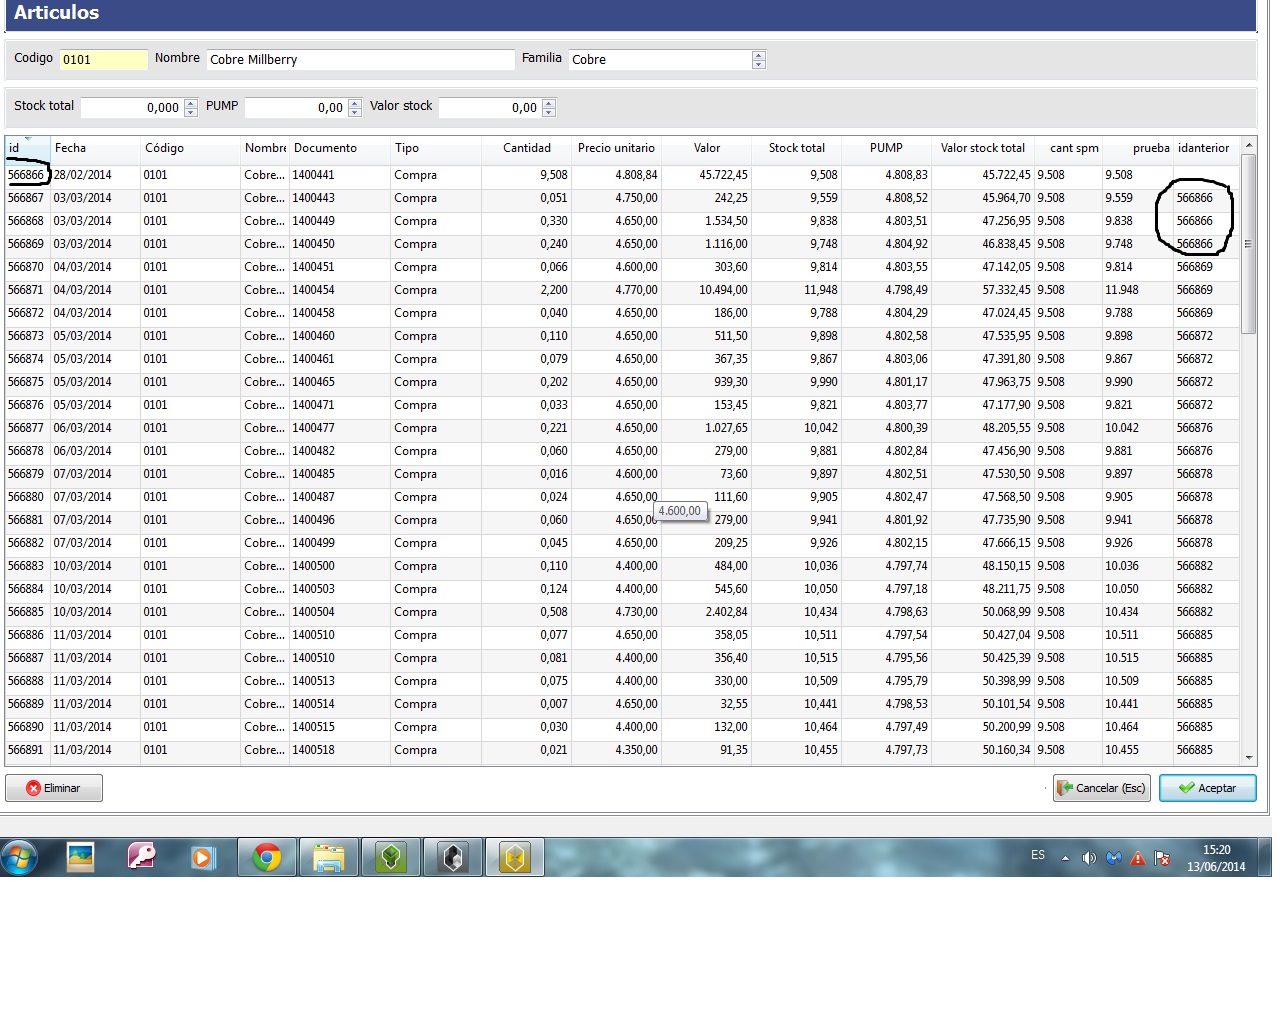This screenshot has height=1024, width=1280.
Task: Sort by the Fecha column header
Action: pos(95,148)
